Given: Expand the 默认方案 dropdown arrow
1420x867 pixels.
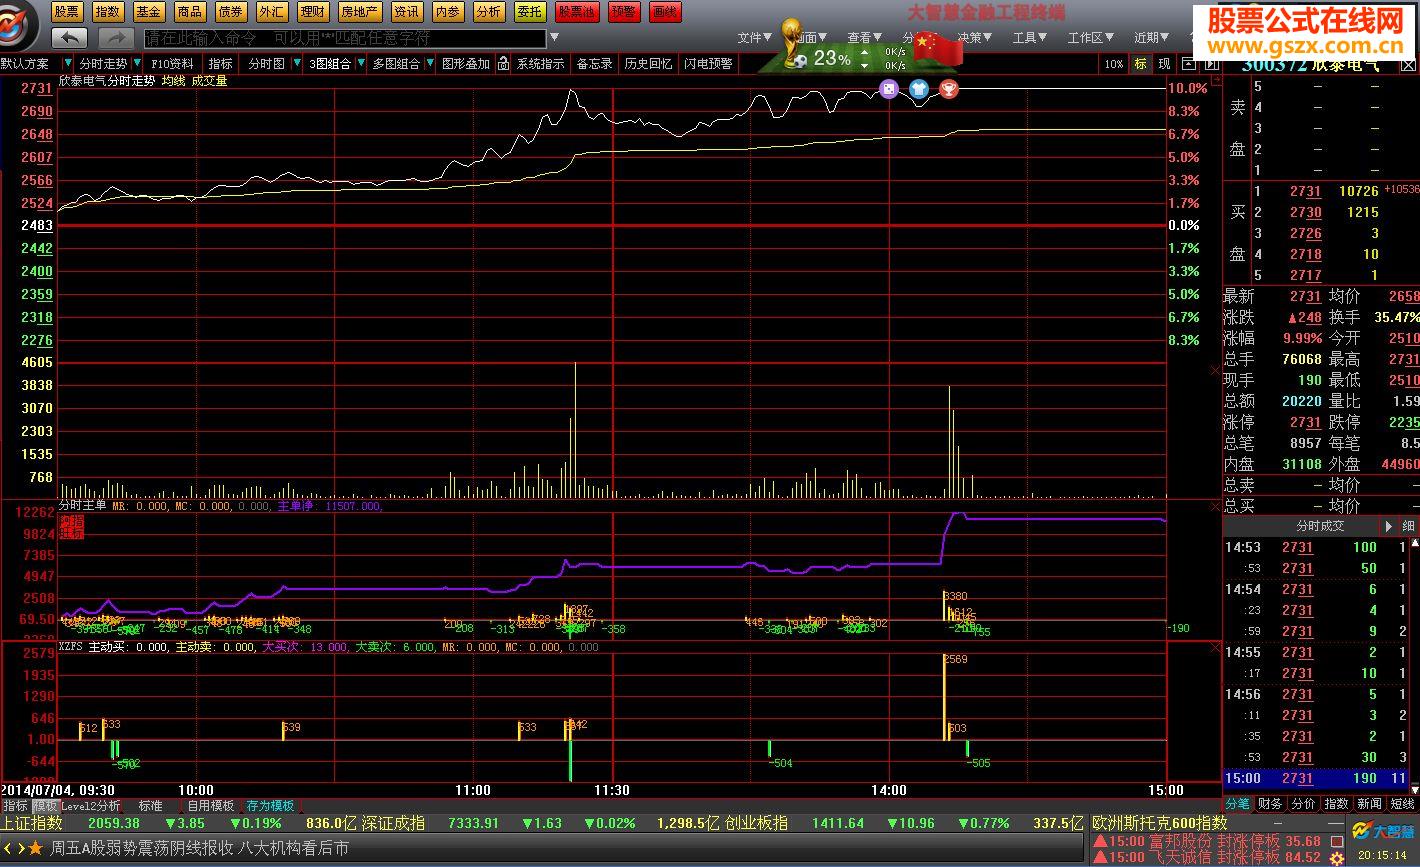Looking at the screenshot, I should click(x=66, y=63).
